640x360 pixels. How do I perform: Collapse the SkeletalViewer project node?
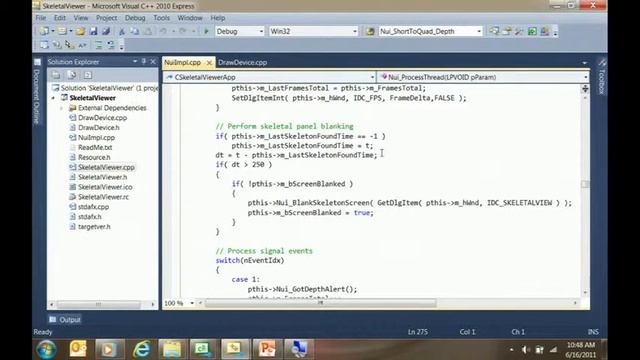(x=53, y=98)
